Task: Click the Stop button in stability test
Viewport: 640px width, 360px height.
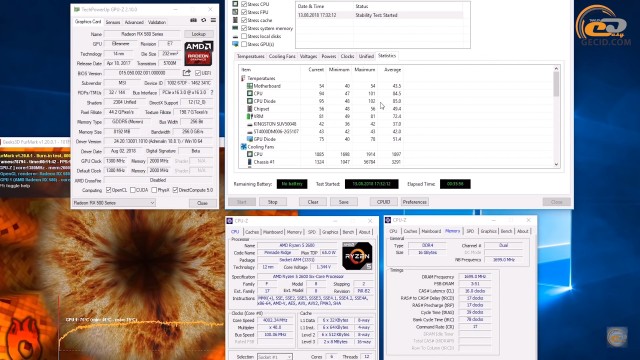Action: pyautogui.click(x=273, y=202)
